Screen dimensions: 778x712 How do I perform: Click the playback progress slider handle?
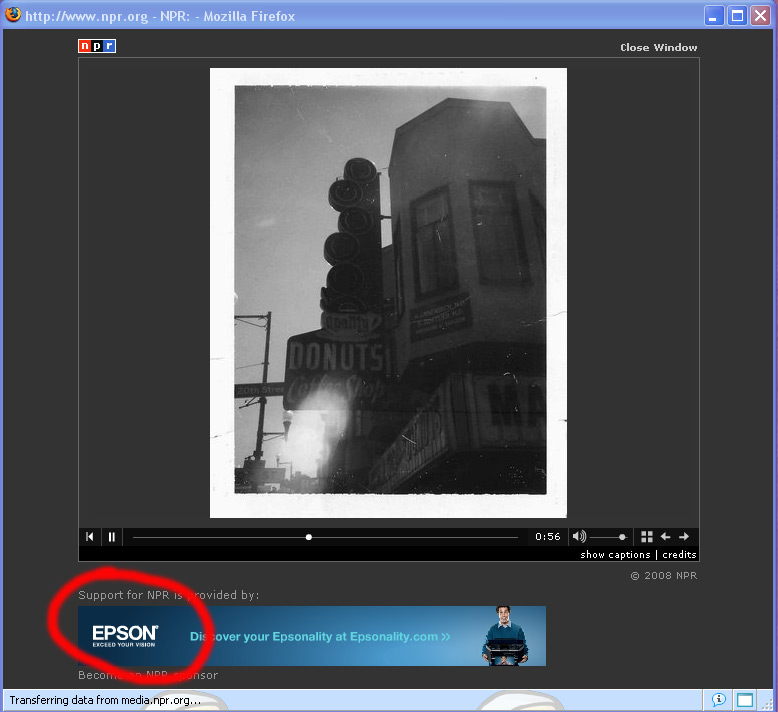309,537
